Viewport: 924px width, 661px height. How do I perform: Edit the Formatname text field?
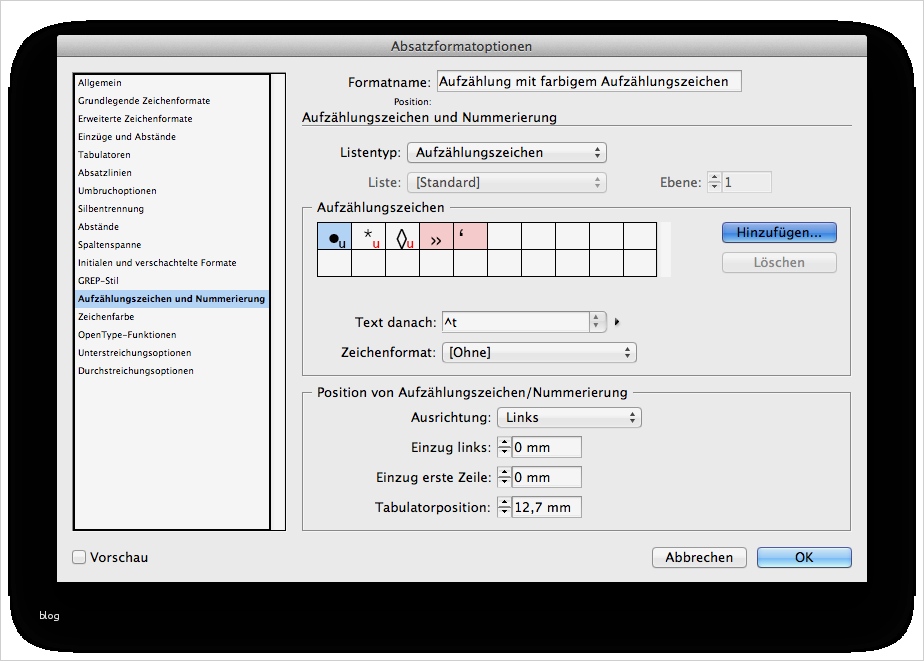tap(588, 81)
